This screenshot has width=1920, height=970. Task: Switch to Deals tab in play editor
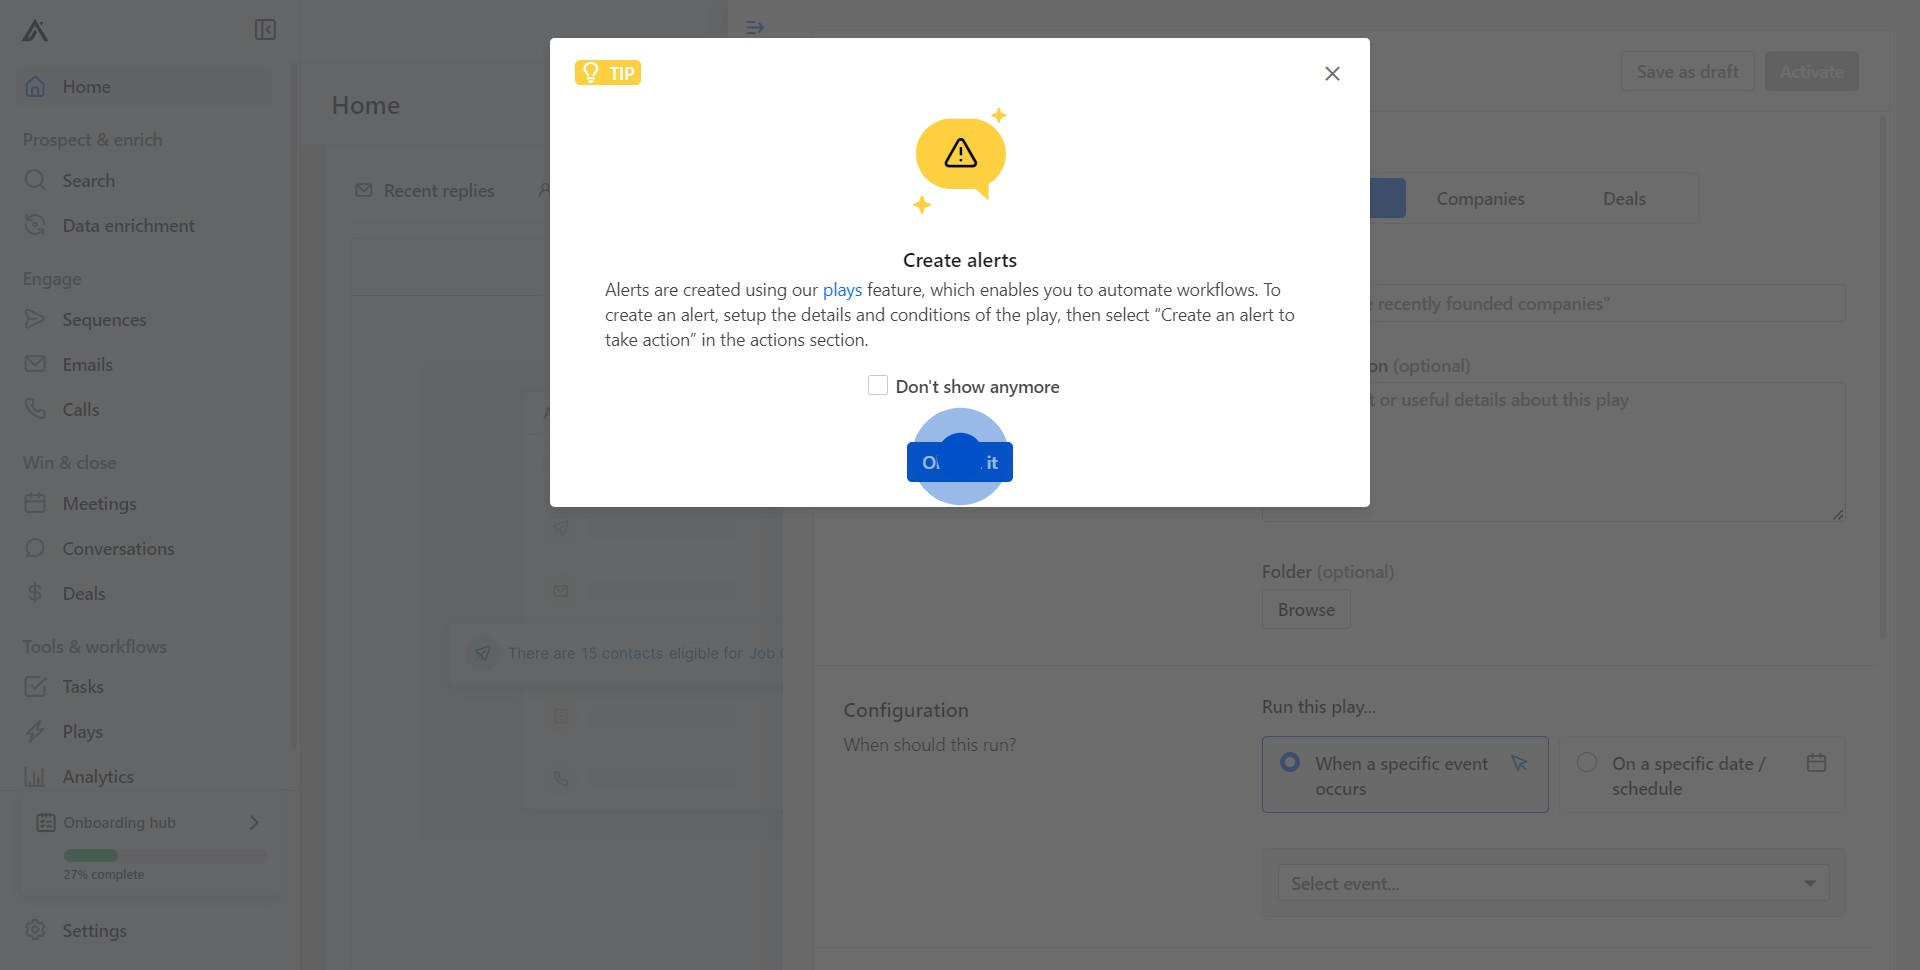(1624, 199)
